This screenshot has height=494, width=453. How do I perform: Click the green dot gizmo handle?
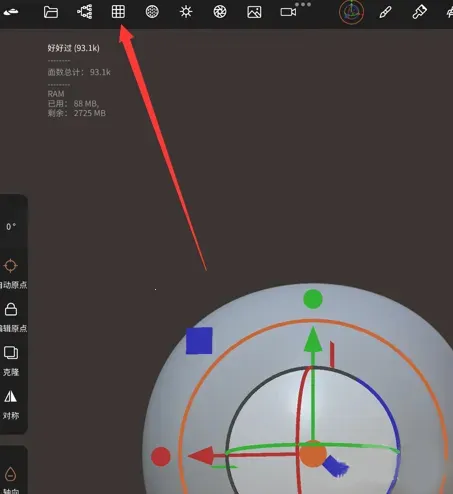[313, 299]
